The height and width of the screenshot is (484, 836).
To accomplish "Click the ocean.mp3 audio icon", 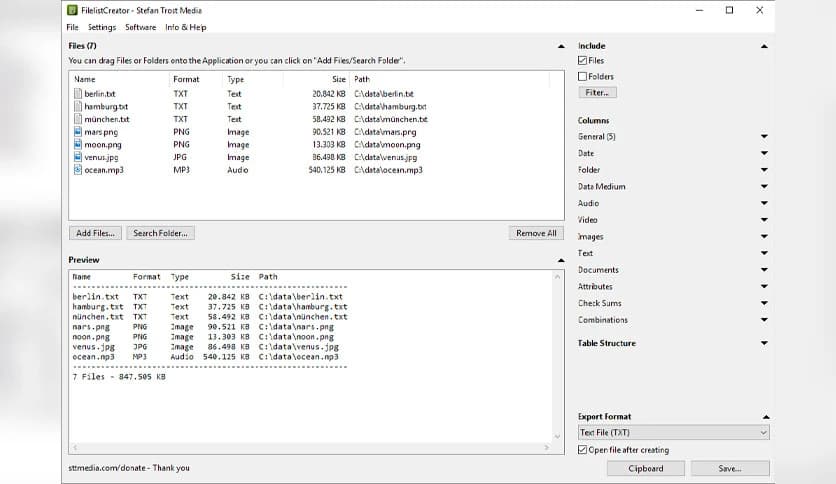I will [78, 170].
